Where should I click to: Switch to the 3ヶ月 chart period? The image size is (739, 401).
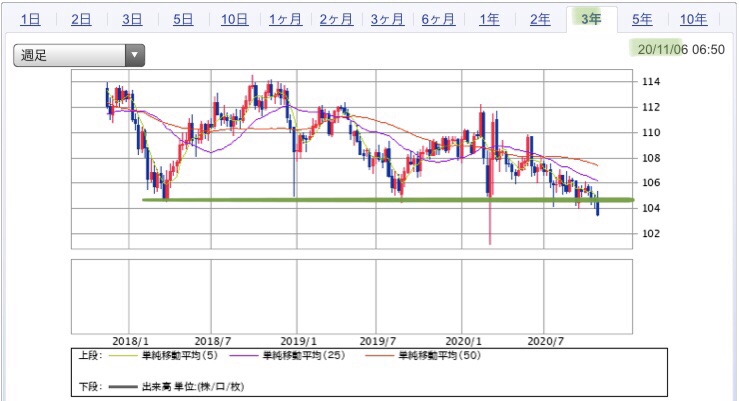[x=387, y=19]
